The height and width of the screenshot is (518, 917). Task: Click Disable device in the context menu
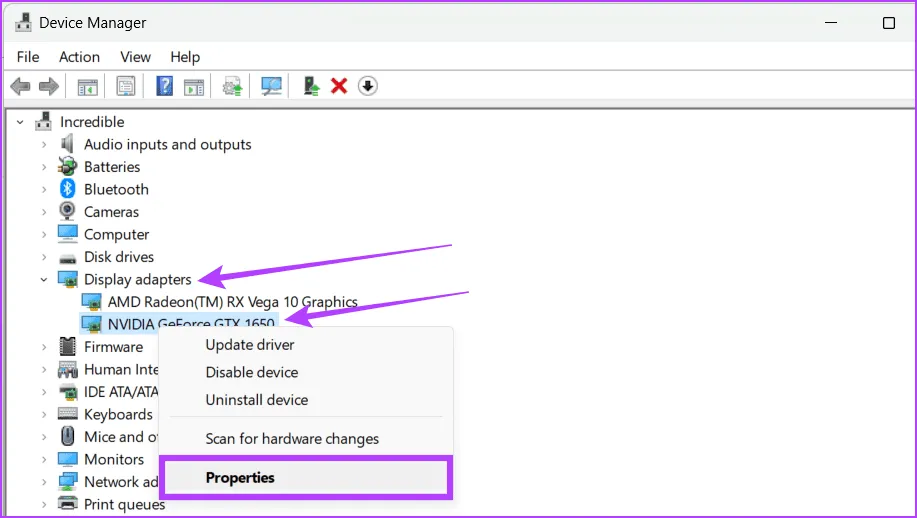[251, 372]
